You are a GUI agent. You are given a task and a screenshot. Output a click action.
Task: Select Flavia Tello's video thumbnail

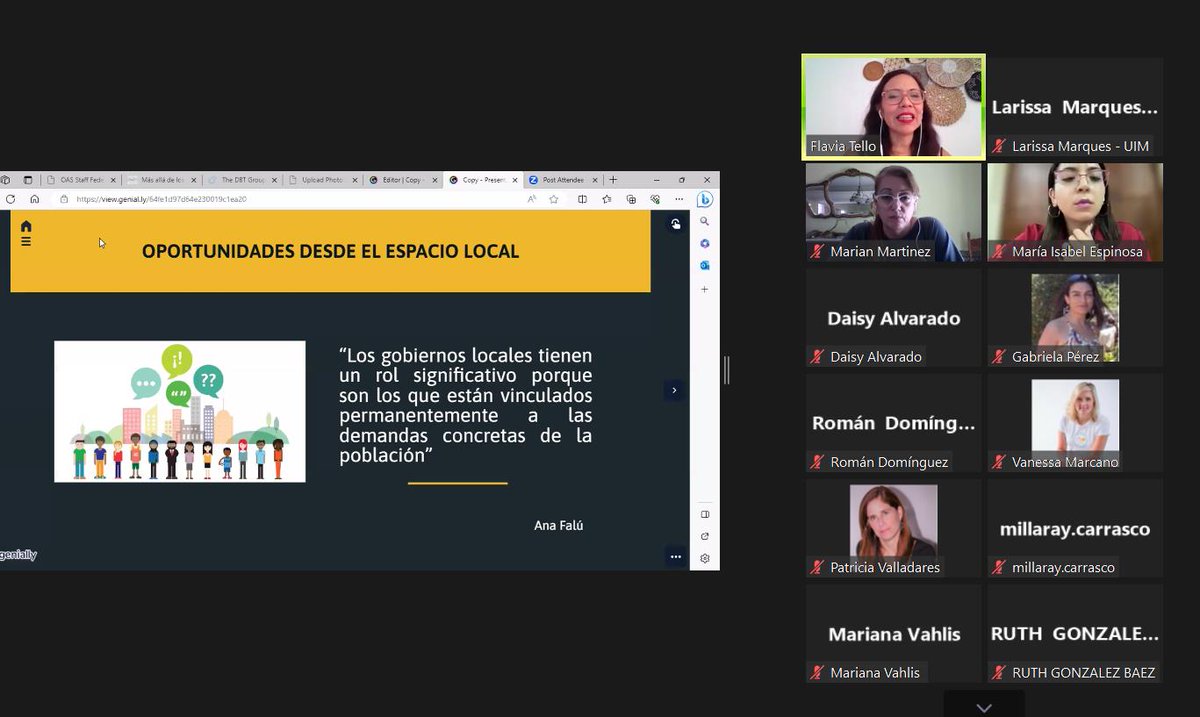pyautogui.click(x=892, y=105)
